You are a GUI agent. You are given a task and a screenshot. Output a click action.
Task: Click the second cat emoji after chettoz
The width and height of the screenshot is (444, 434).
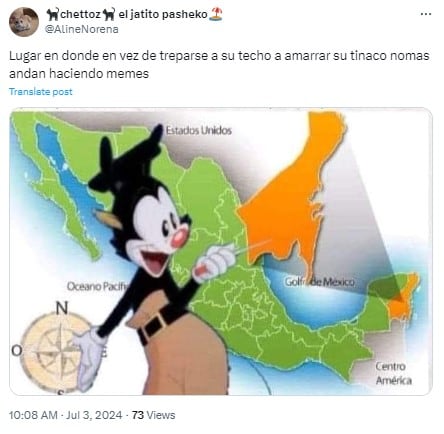pos(109,14)
